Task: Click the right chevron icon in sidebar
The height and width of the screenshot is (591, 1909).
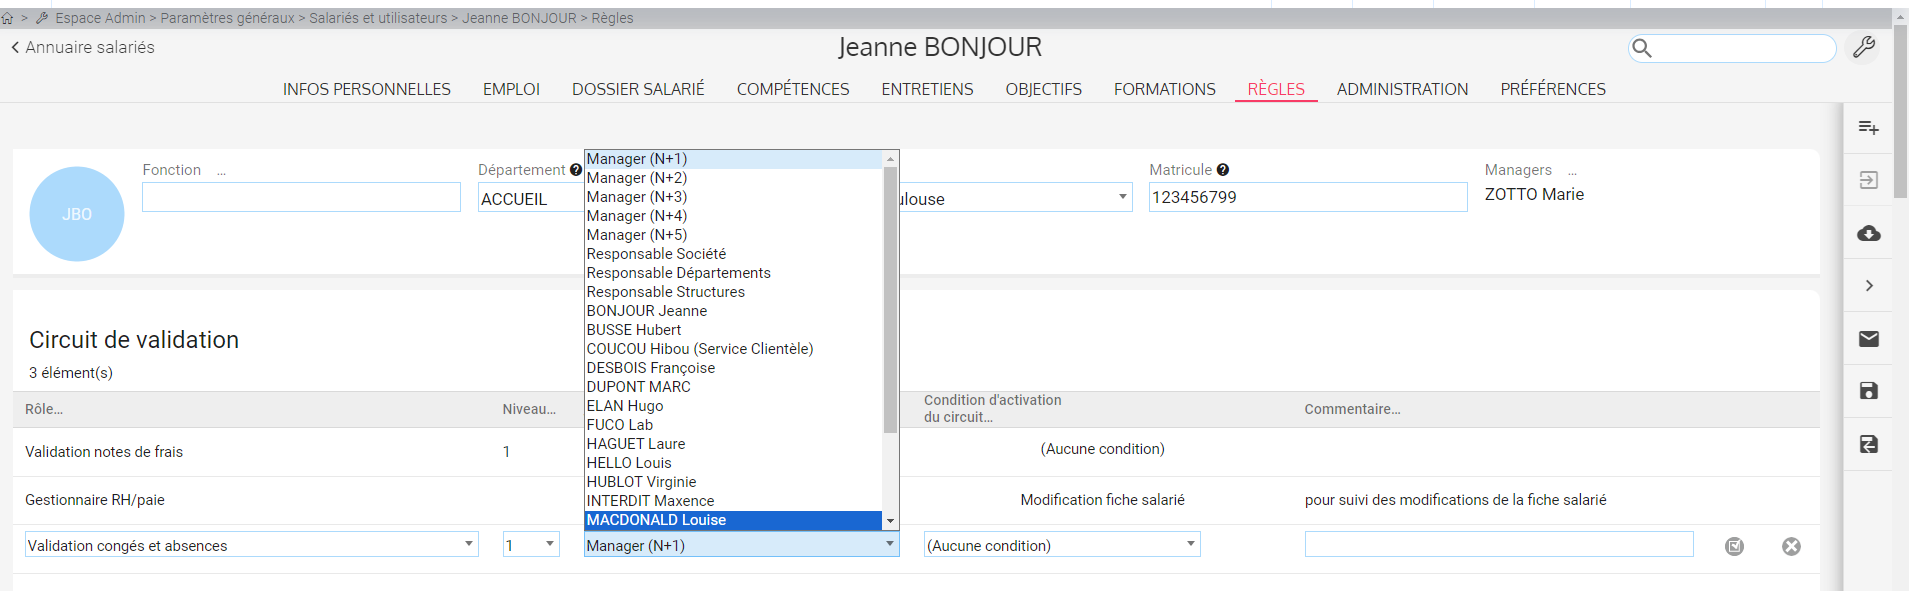Action: pos(1868,286)
